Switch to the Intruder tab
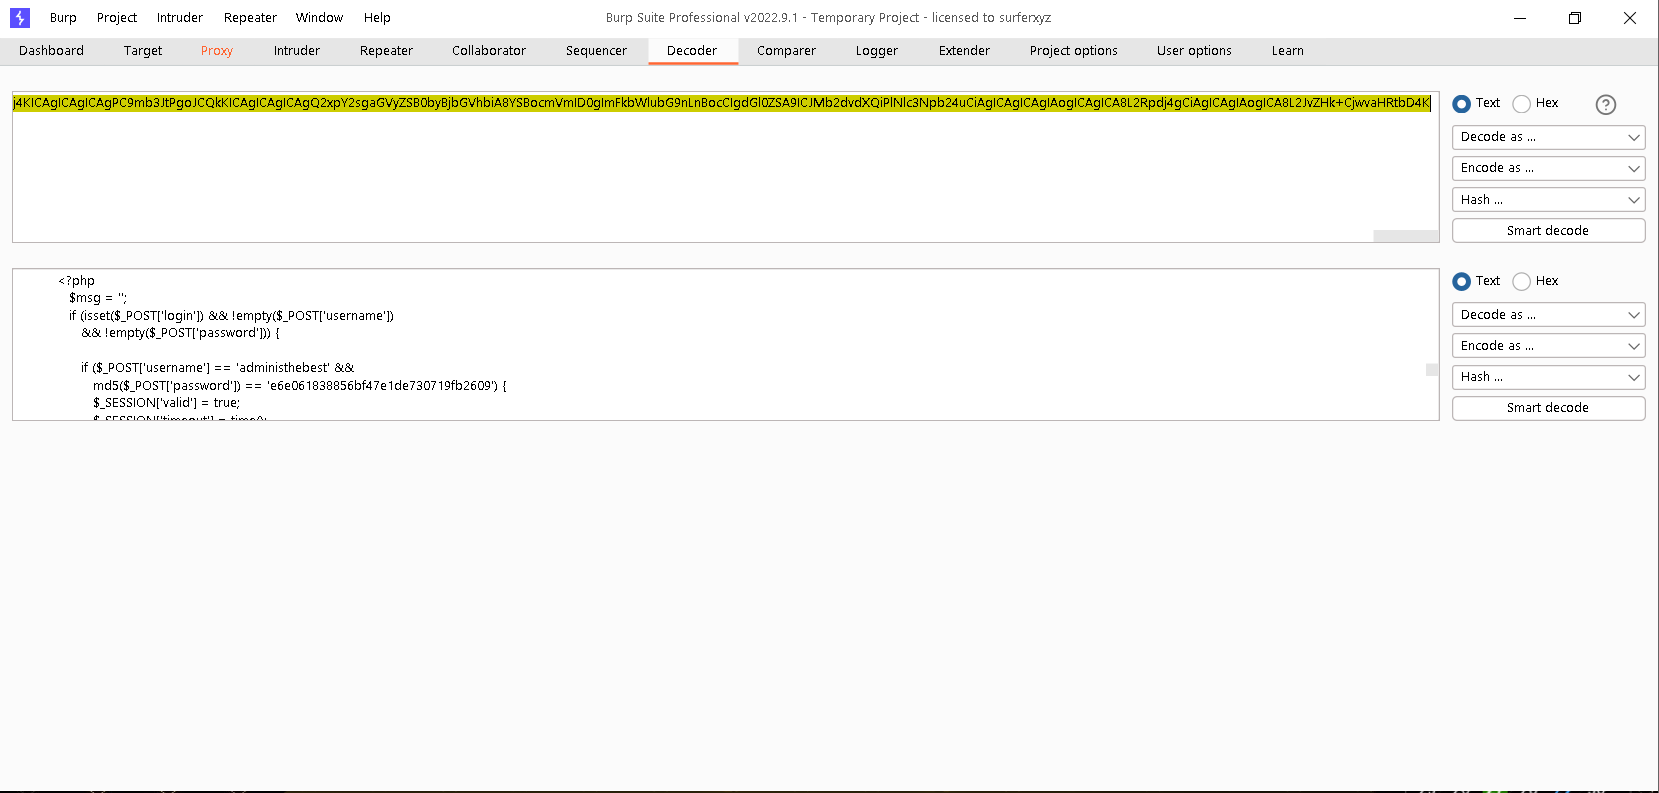The image size is (1659, 793). [x=297, y=51]
